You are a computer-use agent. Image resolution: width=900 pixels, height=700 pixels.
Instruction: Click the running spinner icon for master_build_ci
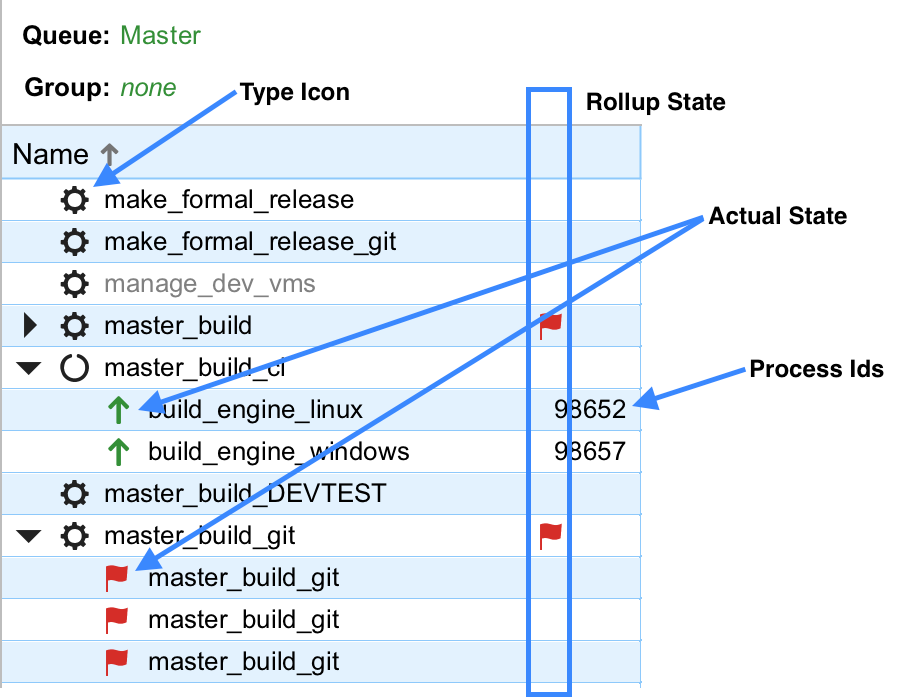[74, 368]
